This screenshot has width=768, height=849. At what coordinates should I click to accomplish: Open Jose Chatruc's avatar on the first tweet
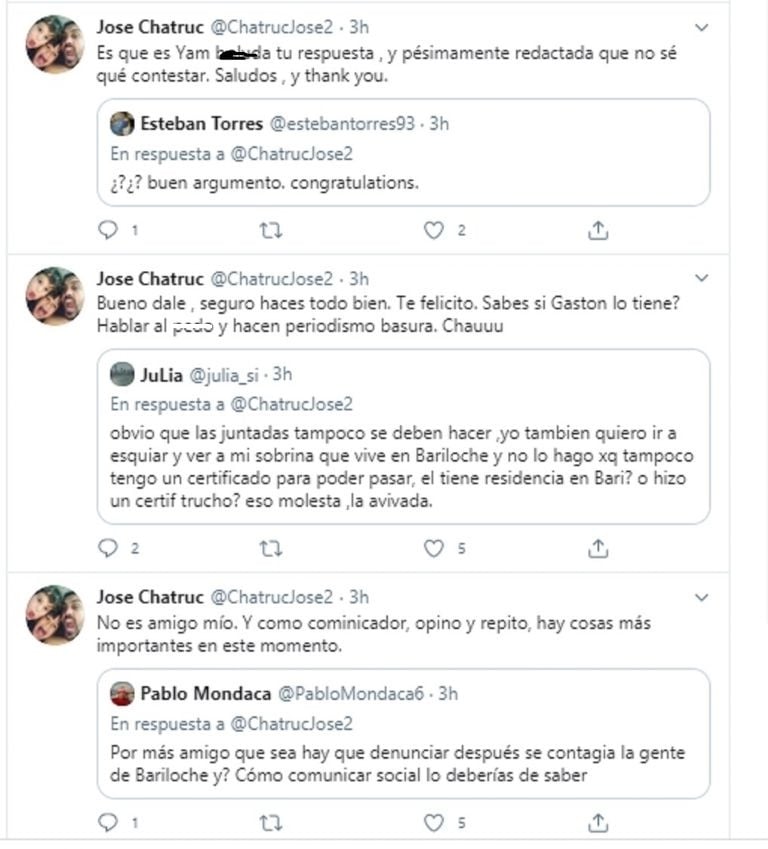pyautogui.click(x=55, y=44)
